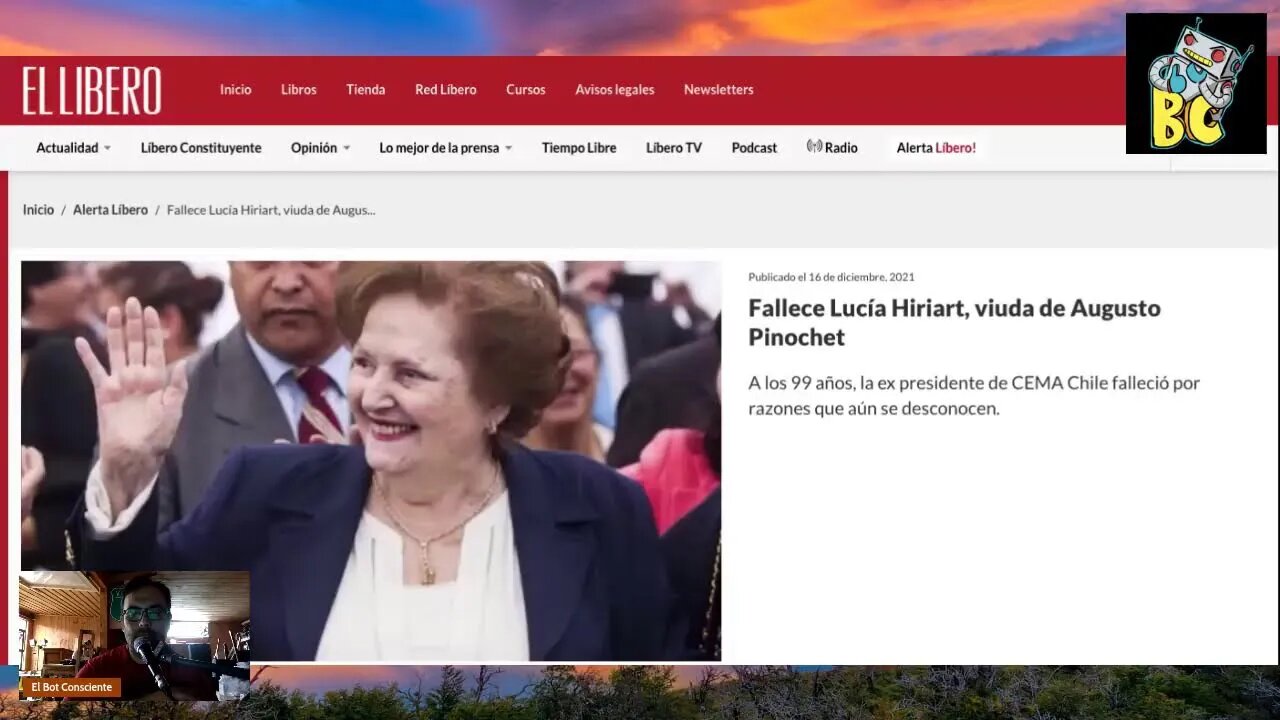
Task: Click the article headline Fallece Lucía Hiriart
Action: (x=954, y=322)
